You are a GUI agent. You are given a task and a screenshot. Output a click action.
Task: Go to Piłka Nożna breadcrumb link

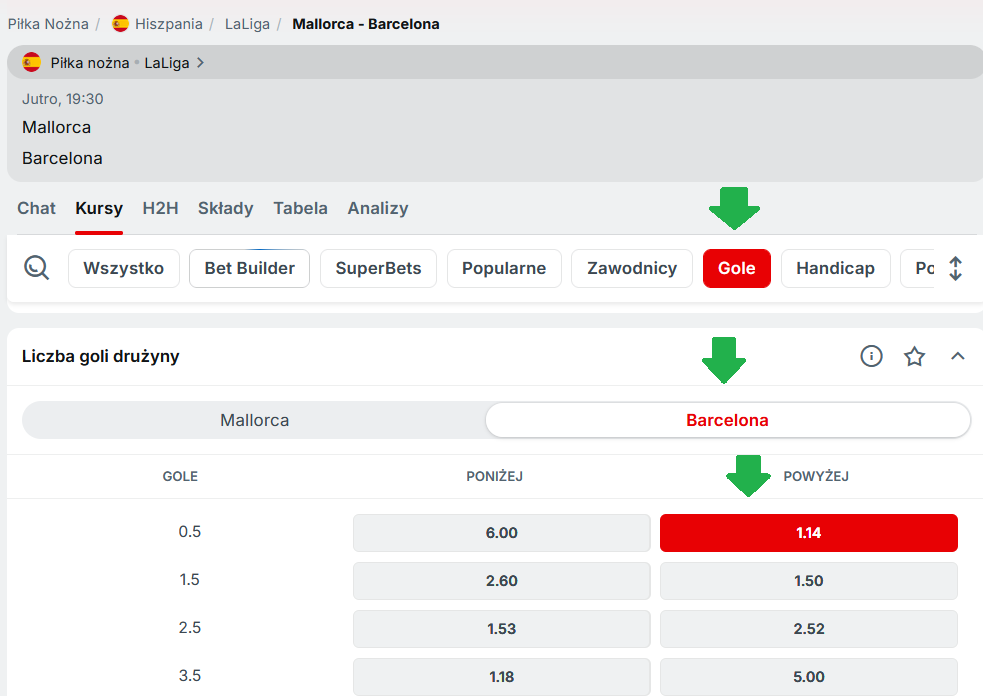48,23
